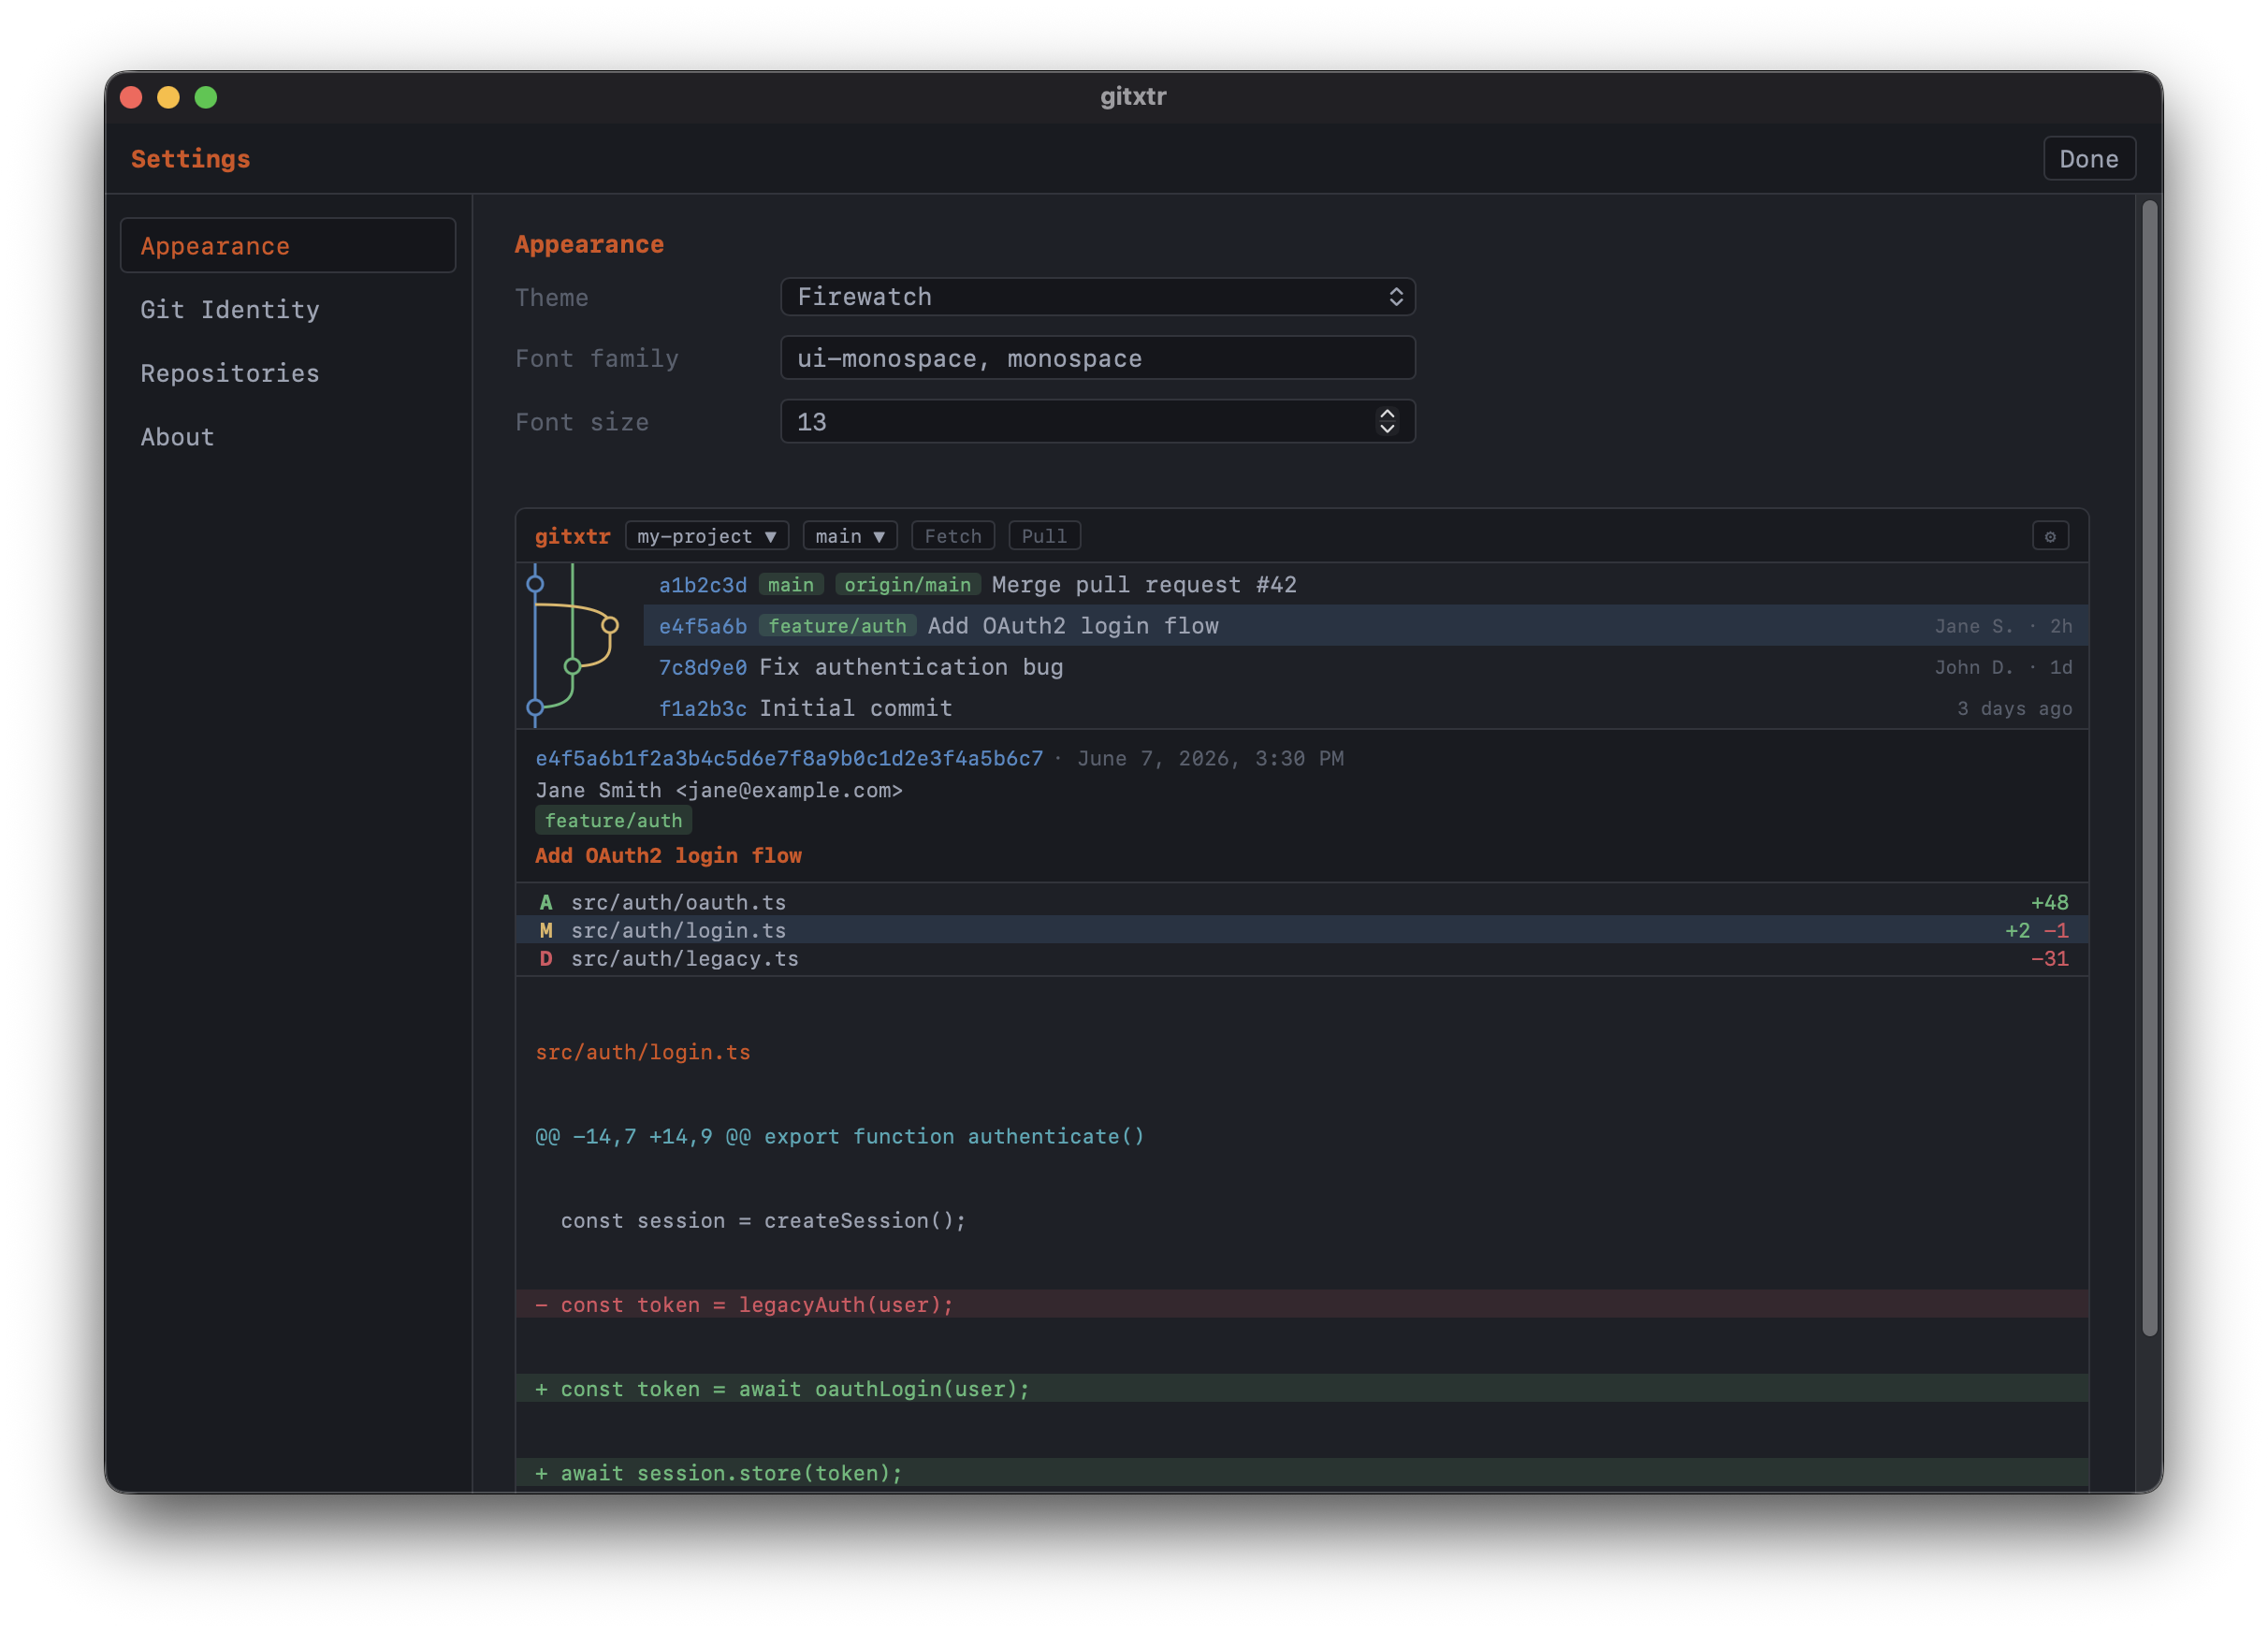Image resolution: width=2268 pixels, height=1632 pixels.
Task: Click the yellow feature branch commit node
Action: point(609,625)
